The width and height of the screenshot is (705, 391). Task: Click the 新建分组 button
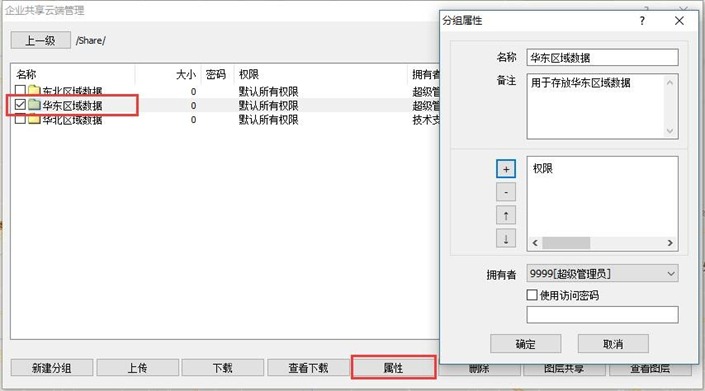[52, 368]
